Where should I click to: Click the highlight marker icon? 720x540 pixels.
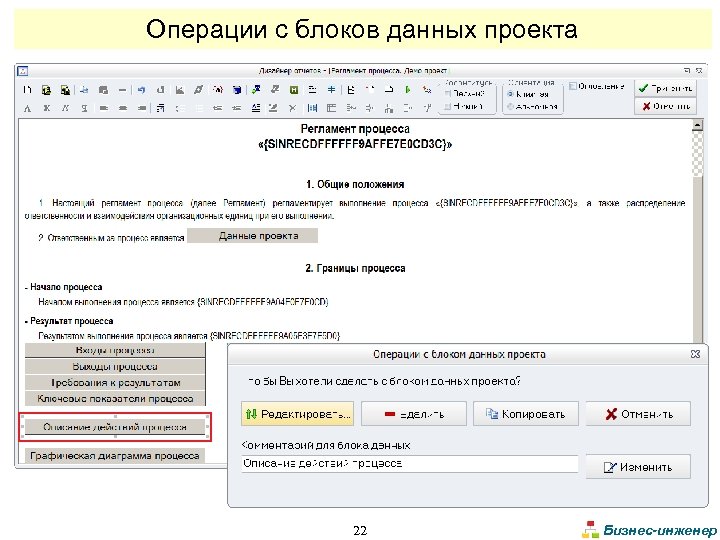click(273, 108)
